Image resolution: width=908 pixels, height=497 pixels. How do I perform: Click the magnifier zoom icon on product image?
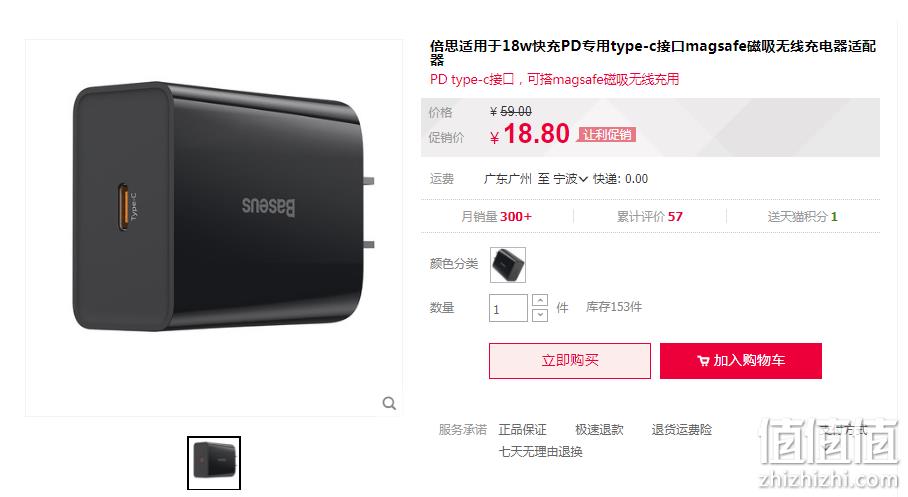[x=389, y=403]
